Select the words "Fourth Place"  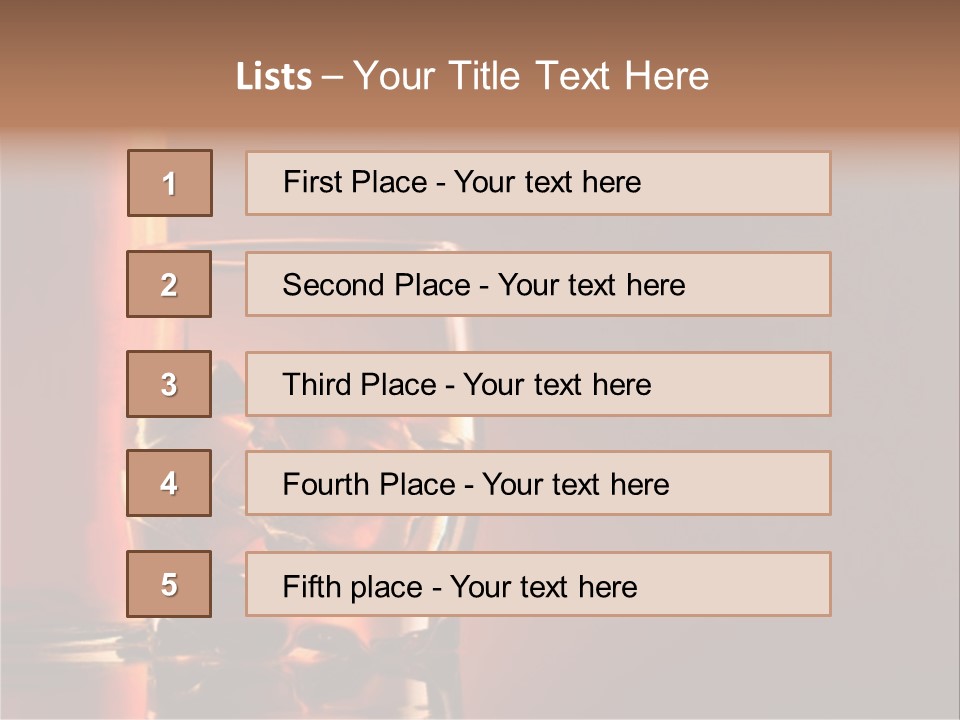[x=369, y=484]
